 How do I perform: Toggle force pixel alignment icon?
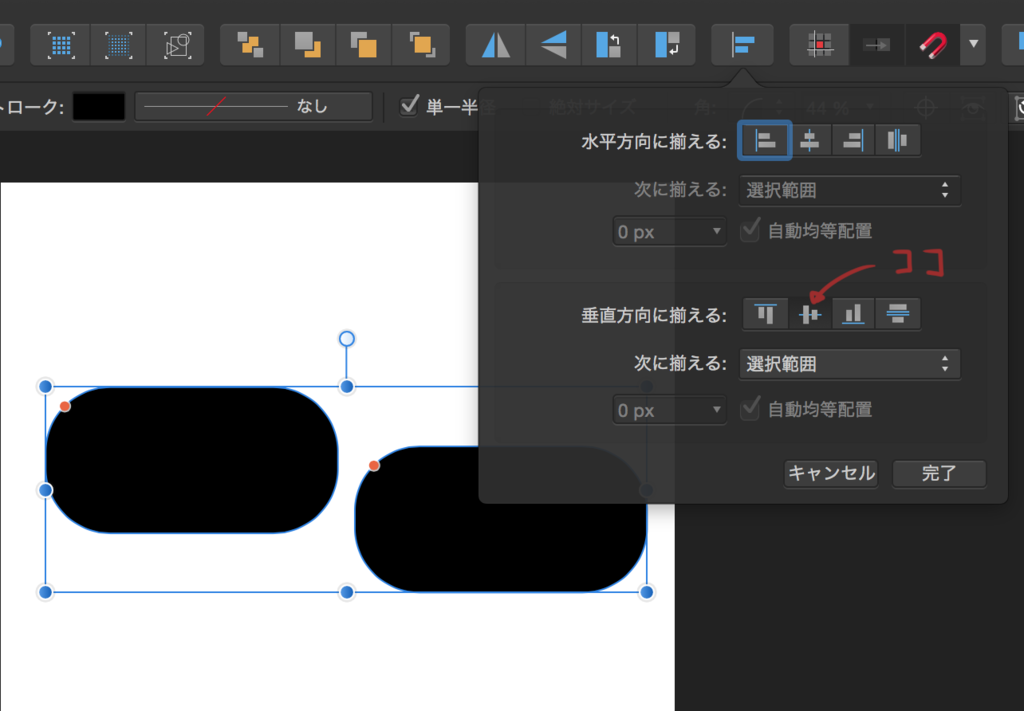(x=820, y=45)
